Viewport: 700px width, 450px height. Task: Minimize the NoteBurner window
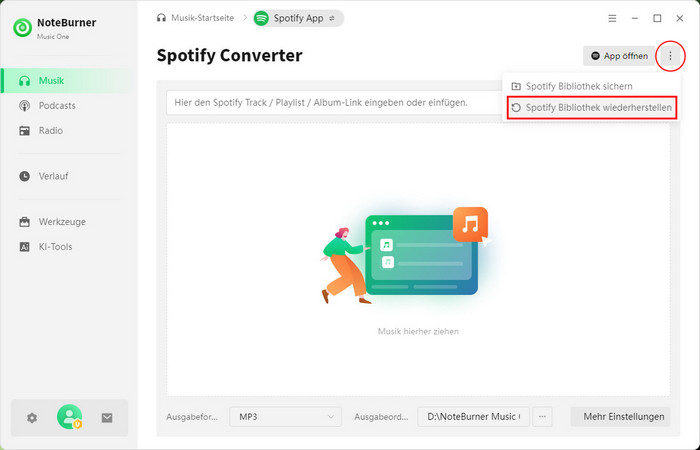pos(635,18)
